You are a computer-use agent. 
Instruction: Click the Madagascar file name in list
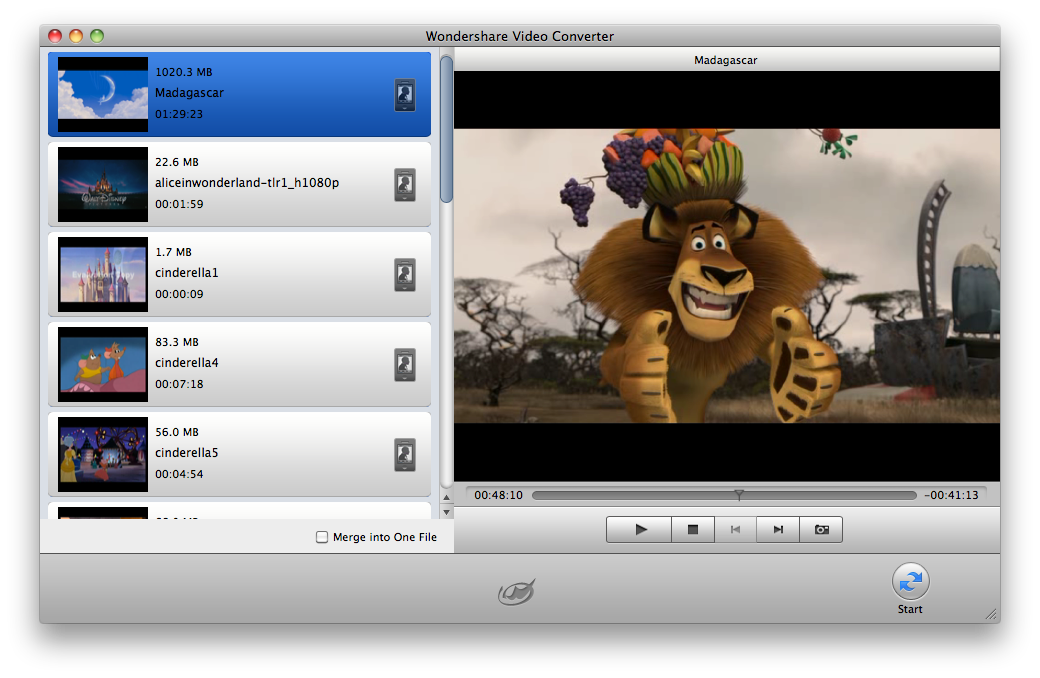189,93
